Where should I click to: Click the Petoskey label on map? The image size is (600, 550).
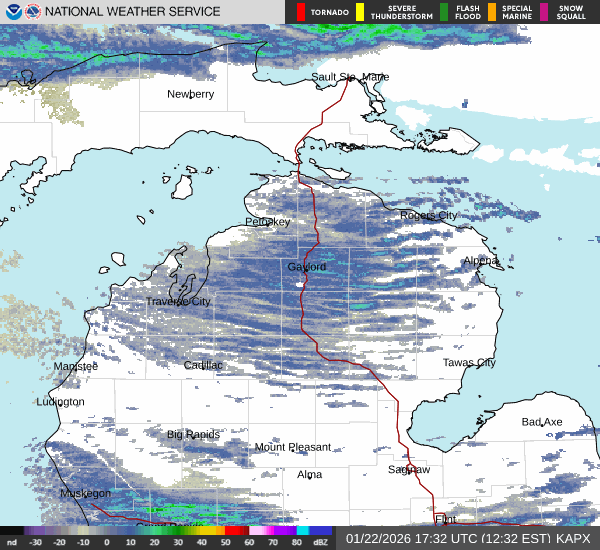[268, 221]
